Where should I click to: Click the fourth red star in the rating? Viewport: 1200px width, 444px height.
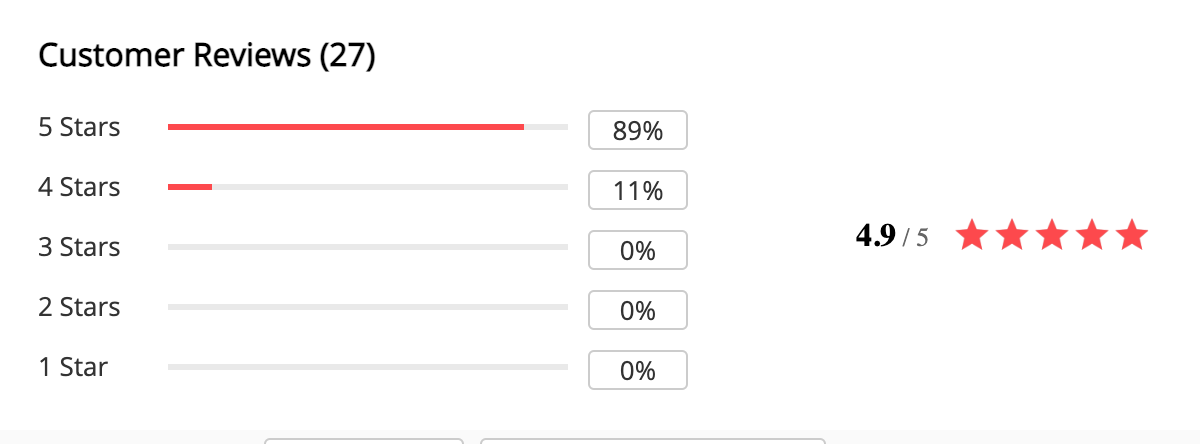[1092, 236]
